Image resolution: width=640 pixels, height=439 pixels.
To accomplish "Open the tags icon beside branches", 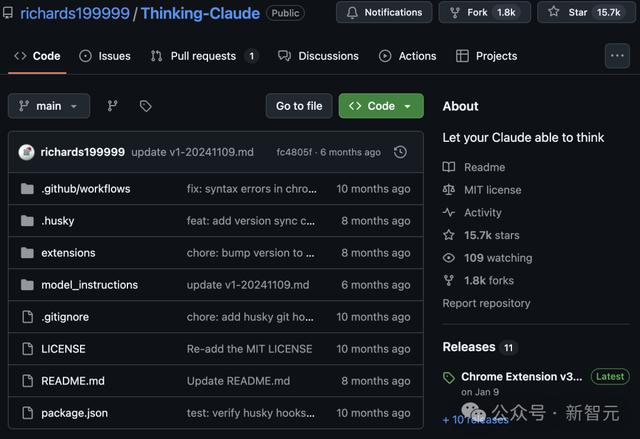I will pos(145,106).
